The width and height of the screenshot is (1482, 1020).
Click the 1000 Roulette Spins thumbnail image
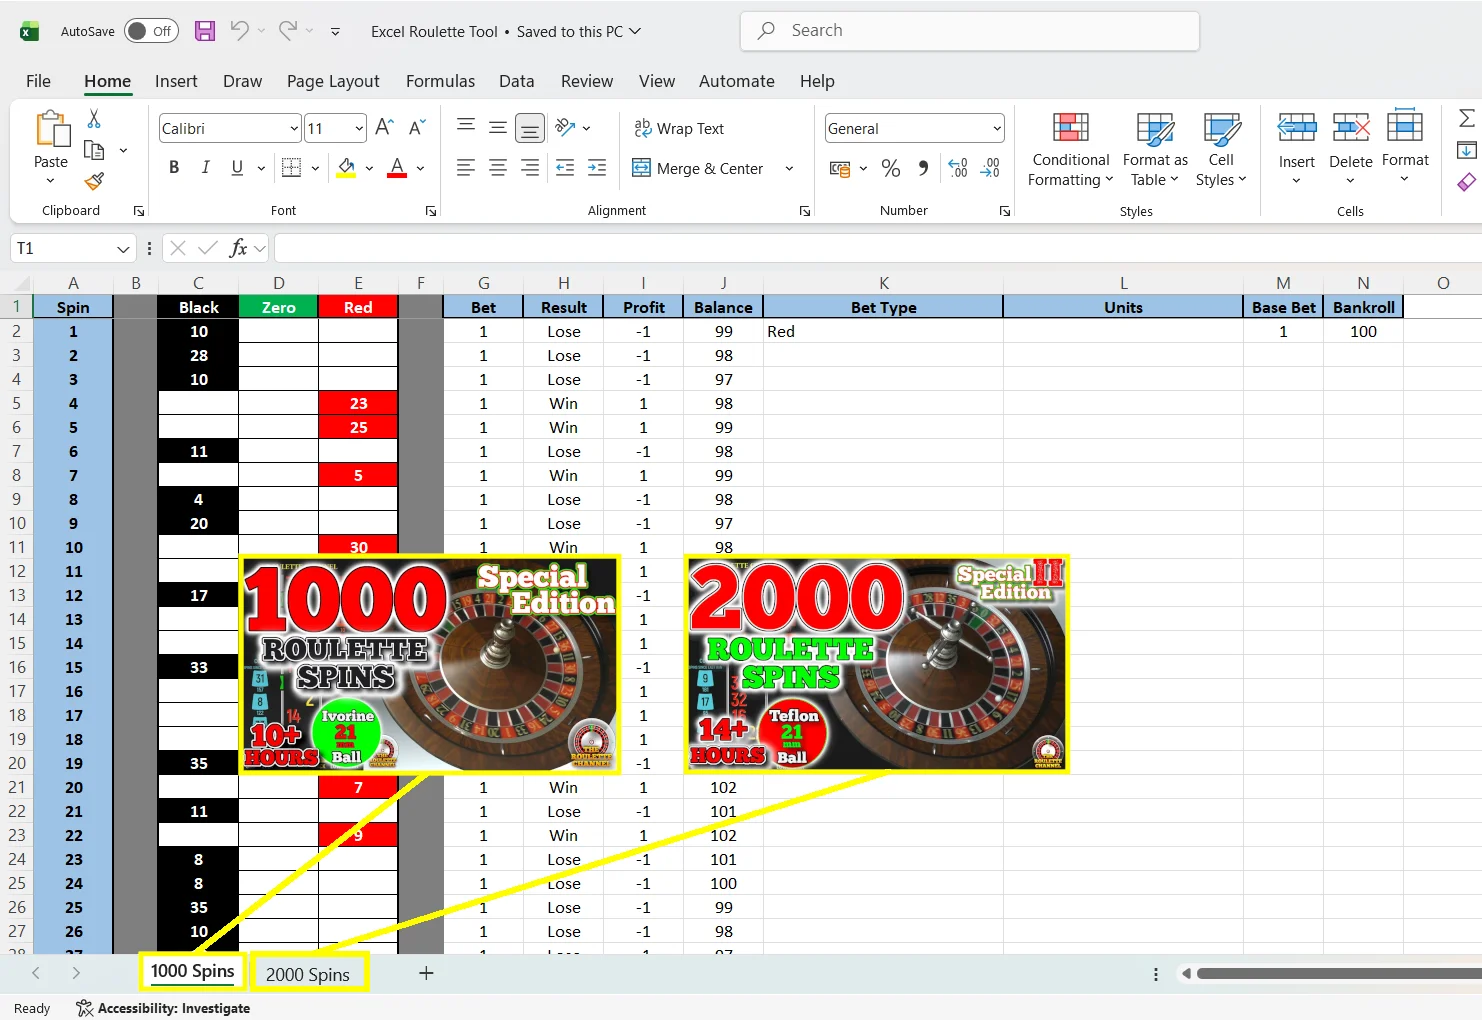click(x=430, y=664)
